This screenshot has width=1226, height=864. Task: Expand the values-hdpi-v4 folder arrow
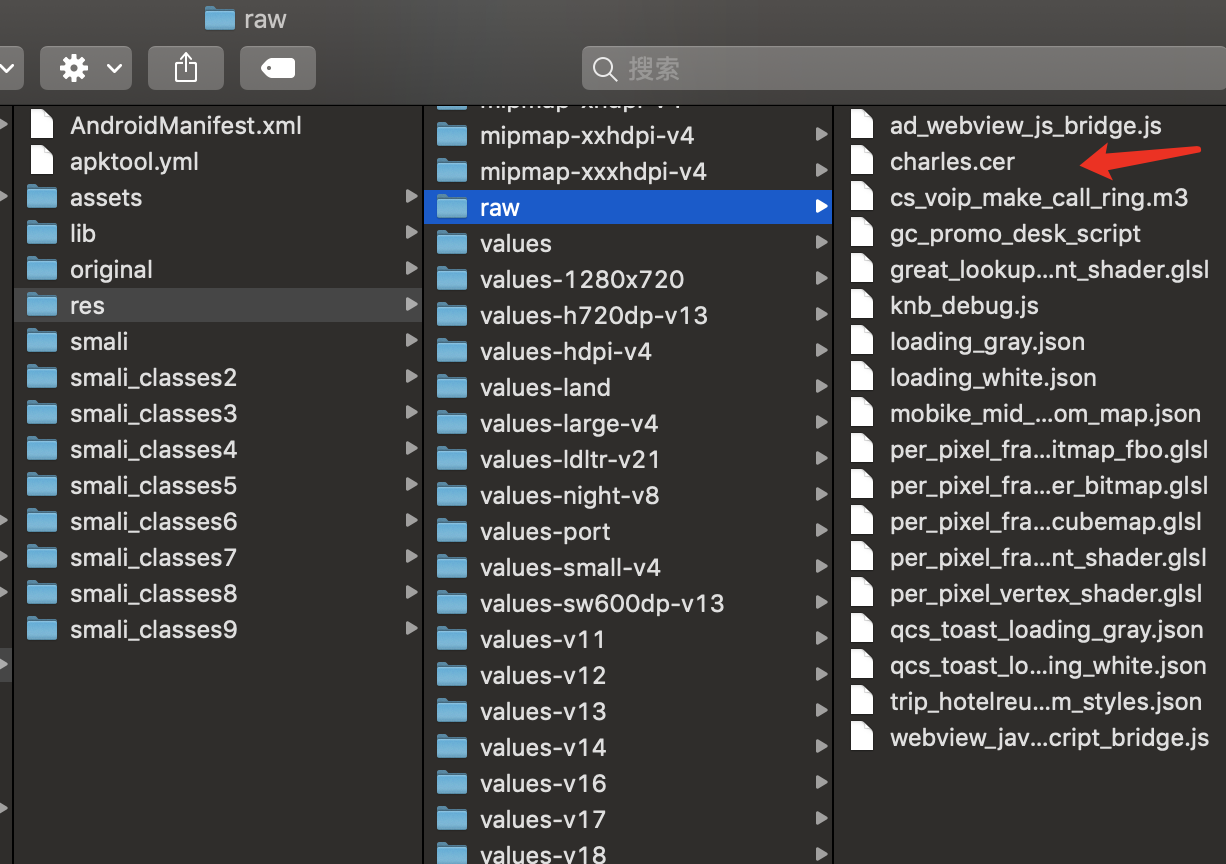click(821, 351)
